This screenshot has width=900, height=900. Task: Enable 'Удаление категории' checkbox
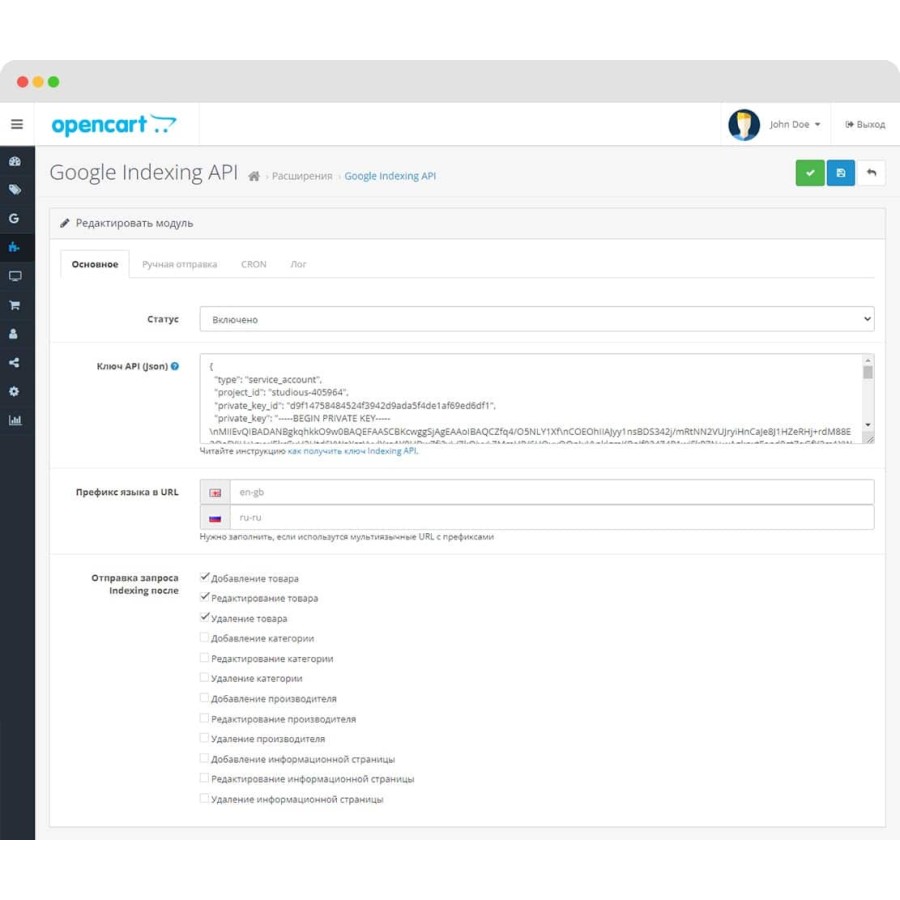click(x=204, y=677)
